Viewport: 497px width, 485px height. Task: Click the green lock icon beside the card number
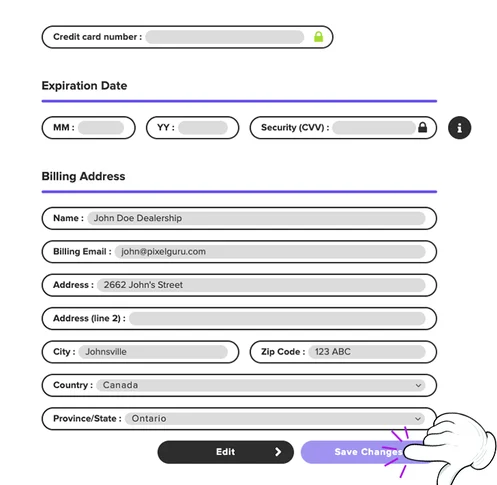(x=318, y=37)
